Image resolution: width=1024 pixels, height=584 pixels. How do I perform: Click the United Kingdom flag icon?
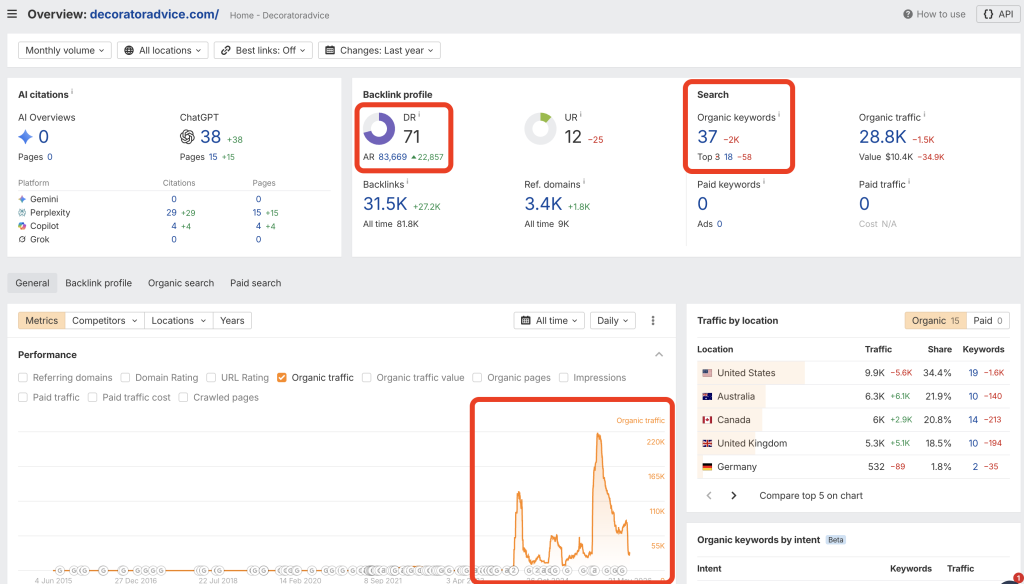tap(707, 444)
